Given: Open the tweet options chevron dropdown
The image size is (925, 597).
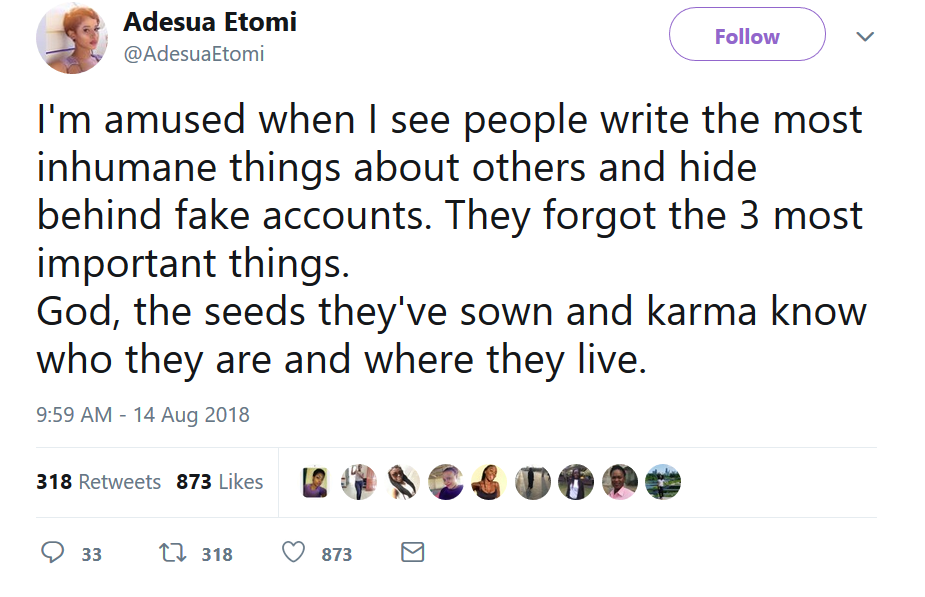Looking at the screenshot, I should [x=866, y=37].
